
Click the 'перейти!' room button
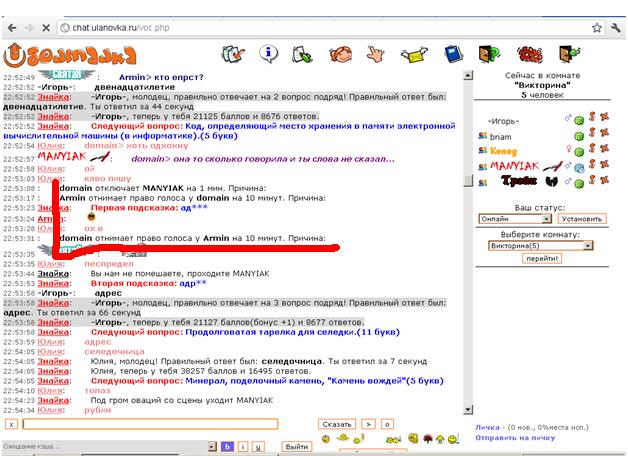pos(543,258)
